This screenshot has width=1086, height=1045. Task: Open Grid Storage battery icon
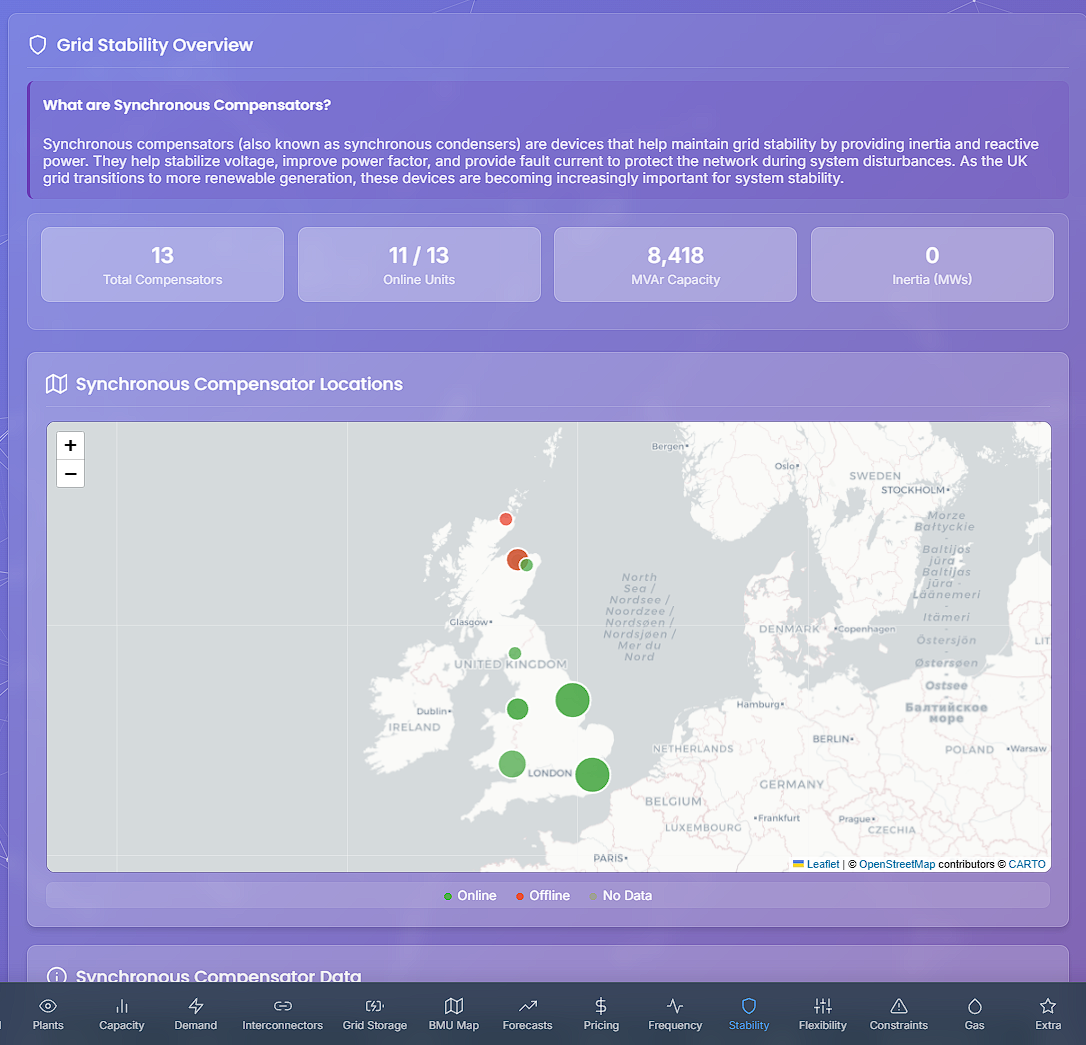[x=375, y=1006]
